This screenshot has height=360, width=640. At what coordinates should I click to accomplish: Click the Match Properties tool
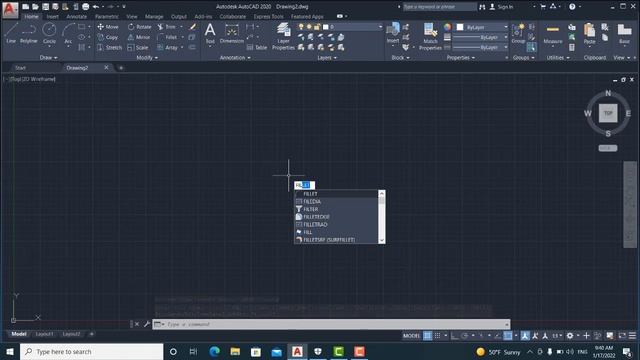coord(430,37)
